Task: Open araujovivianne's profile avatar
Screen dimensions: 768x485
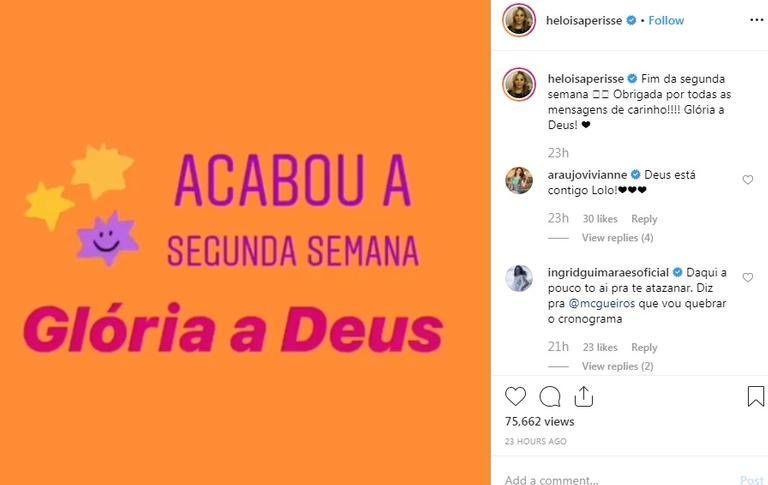Action: coord(519,180)
